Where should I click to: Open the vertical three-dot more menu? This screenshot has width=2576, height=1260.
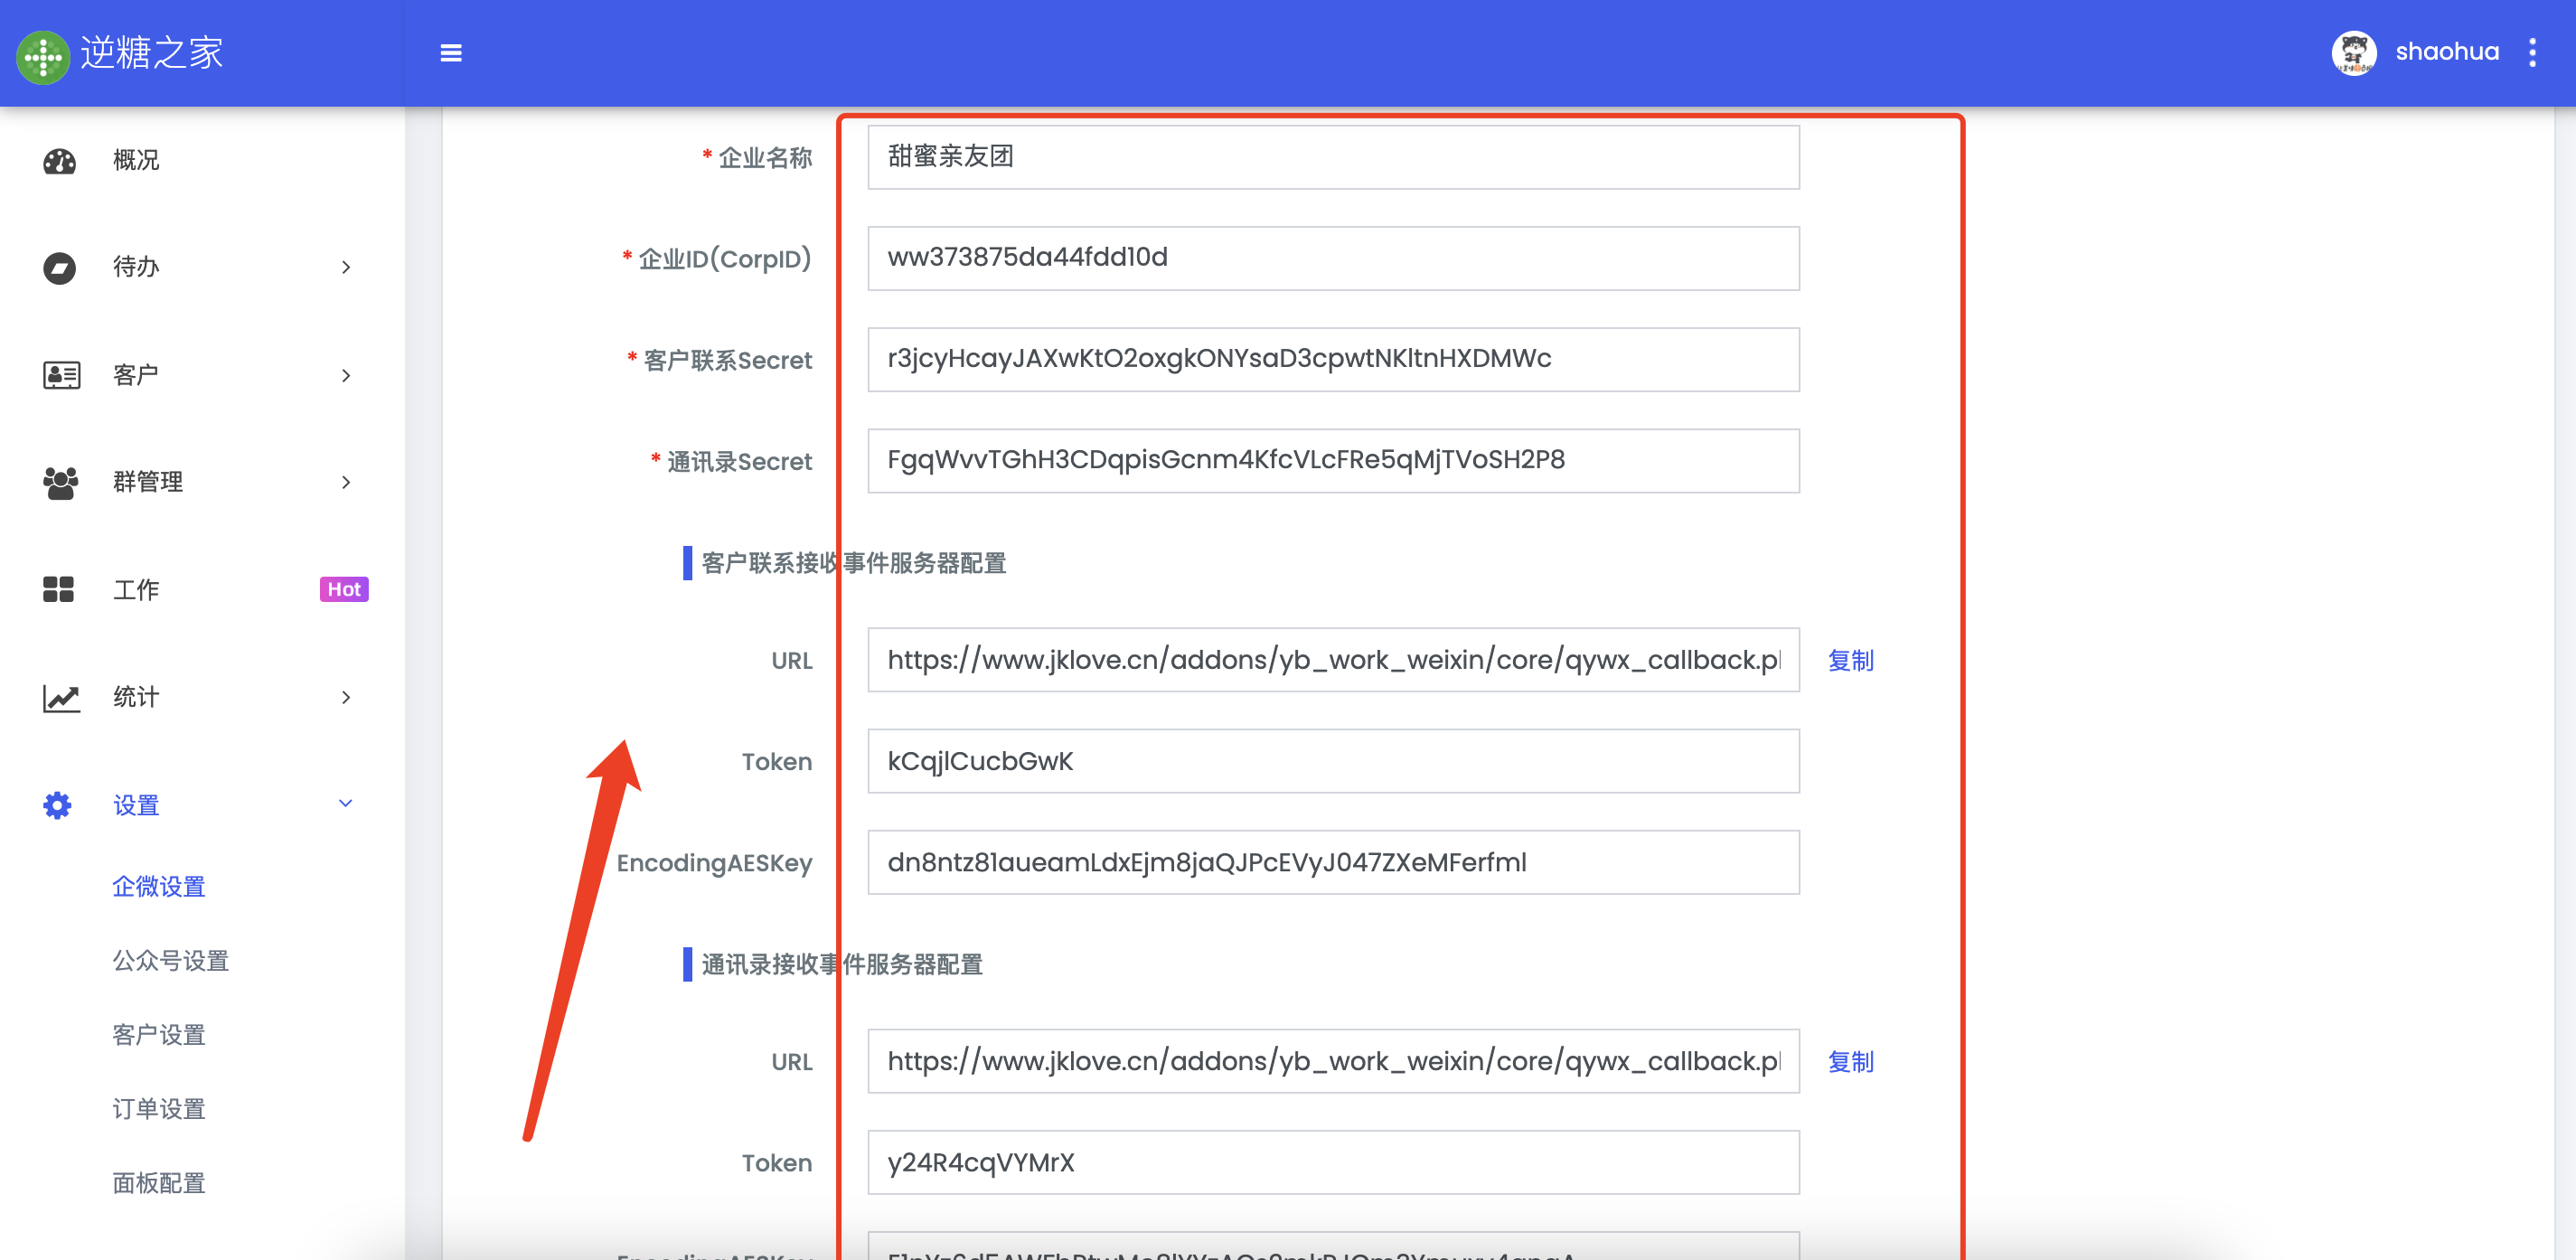coord(2532,53)
